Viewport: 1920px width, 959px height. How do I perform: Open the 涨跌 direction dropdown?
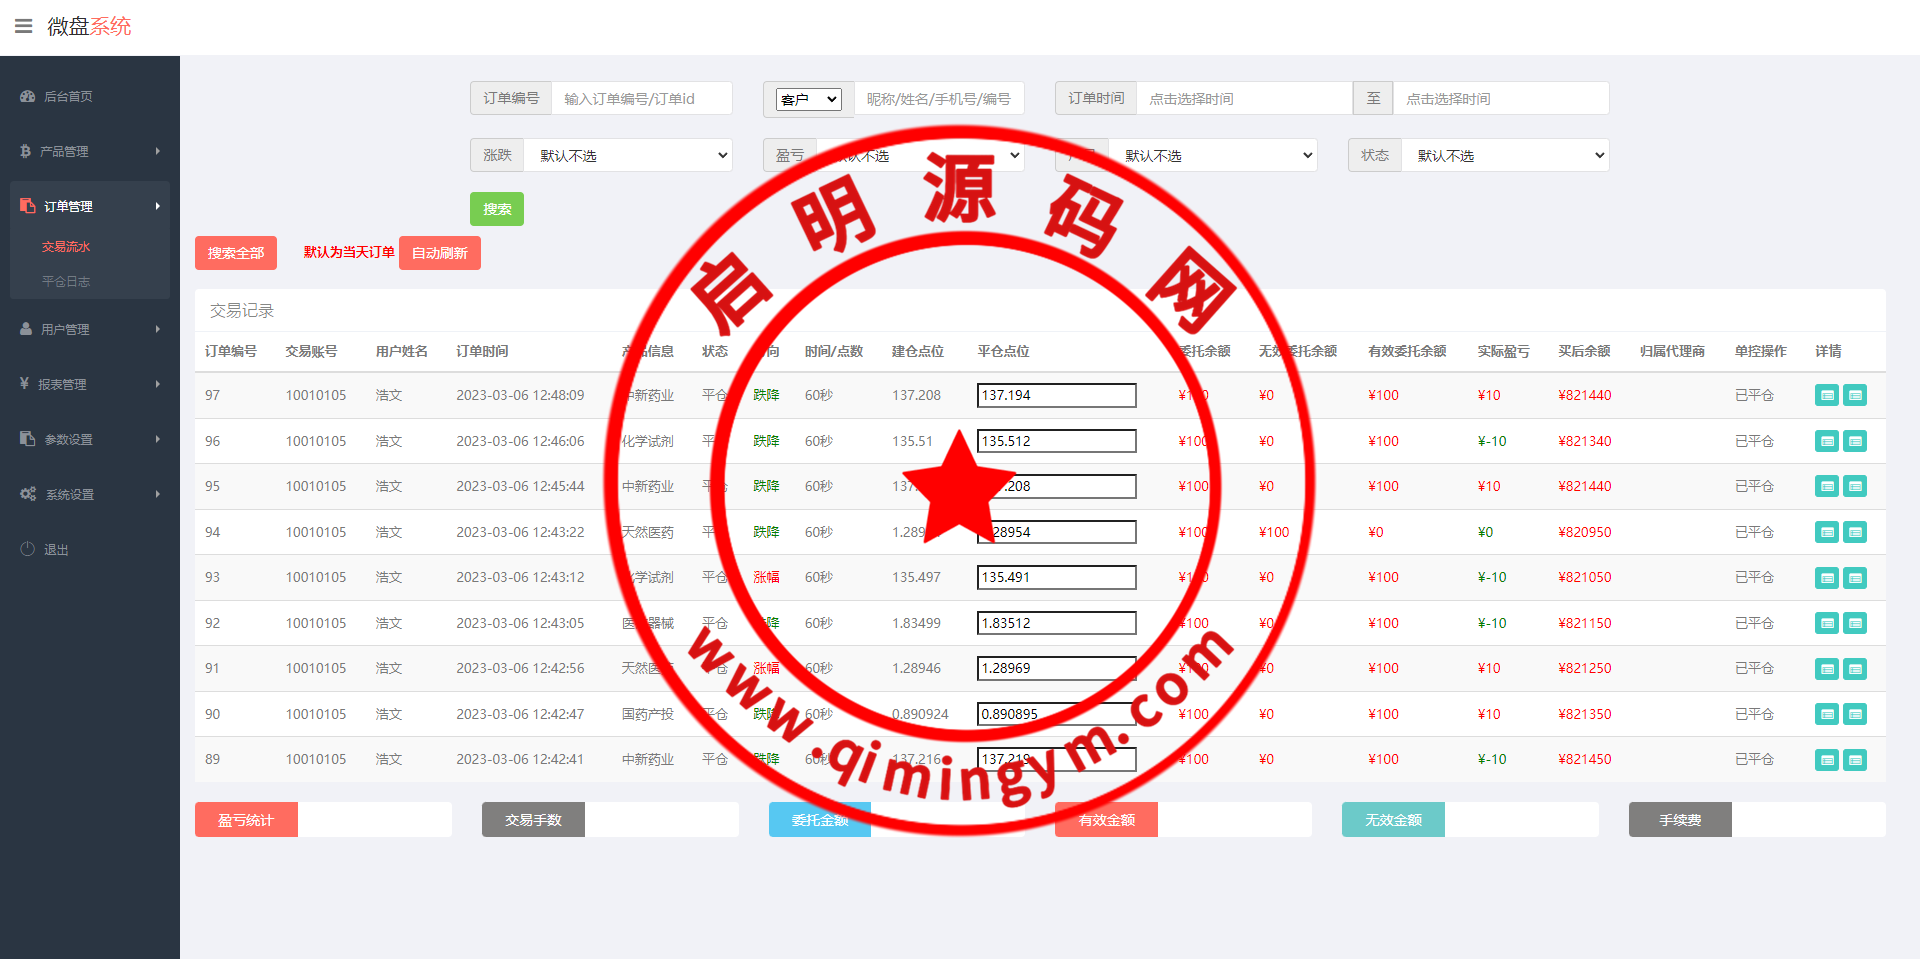click(x=628, y=156)
